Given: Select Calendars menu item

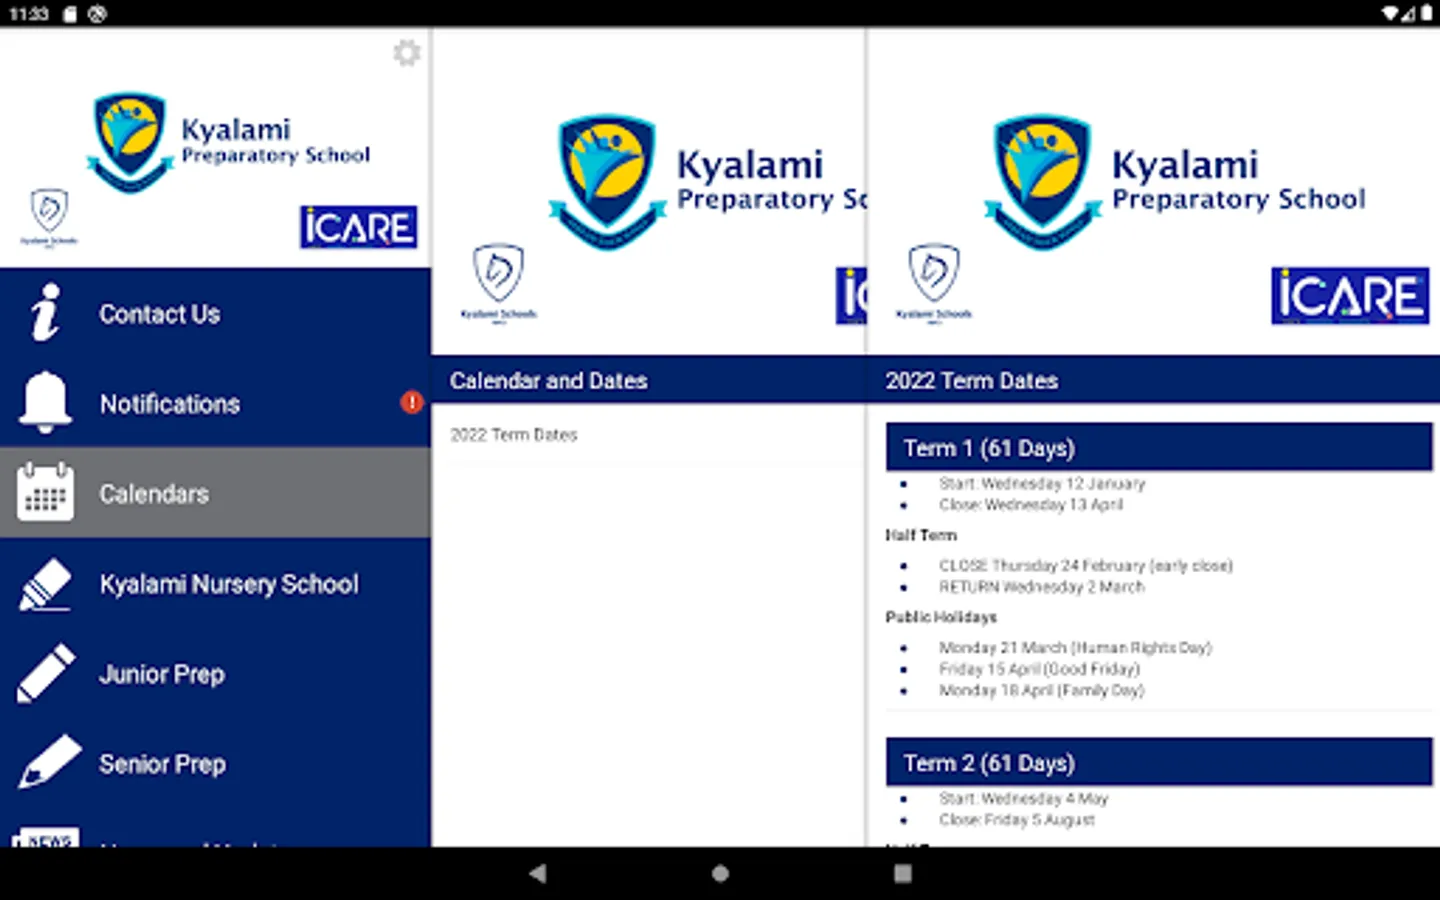Looking at the screenshot, I should pyautogui.click(x=215, y=492).
